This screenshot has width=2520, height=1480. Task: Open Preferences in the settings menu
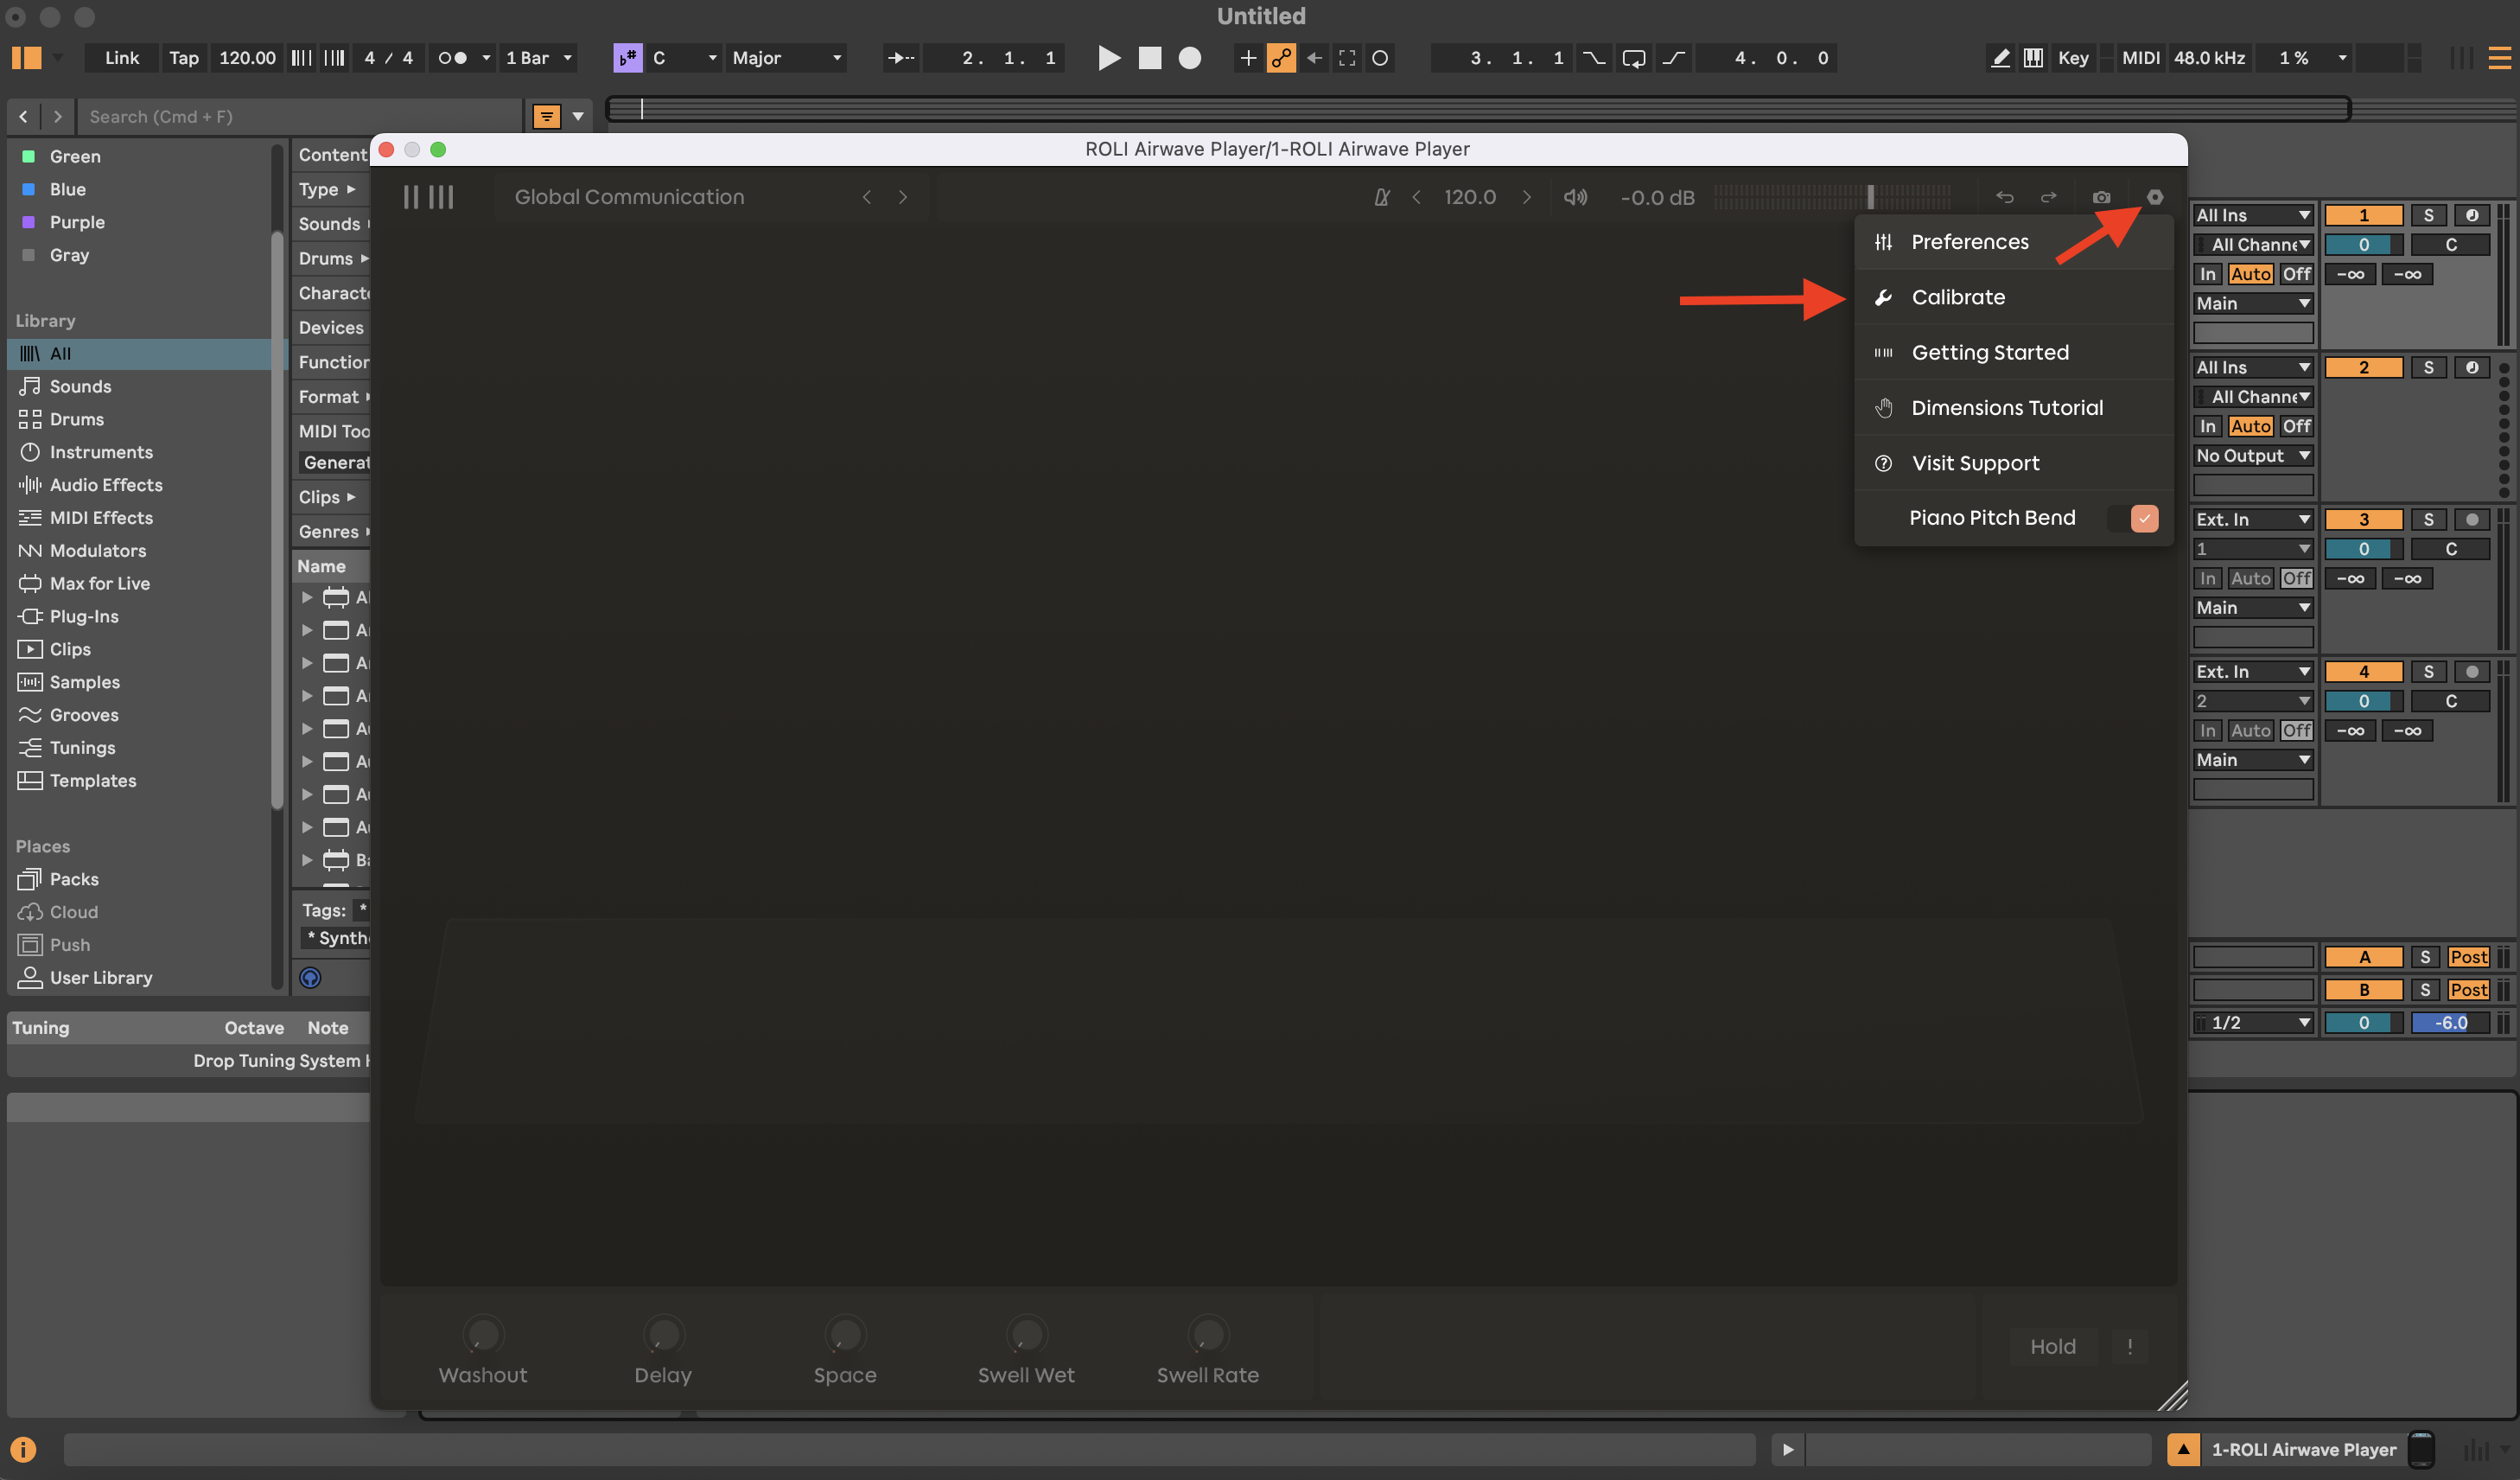1969,242
